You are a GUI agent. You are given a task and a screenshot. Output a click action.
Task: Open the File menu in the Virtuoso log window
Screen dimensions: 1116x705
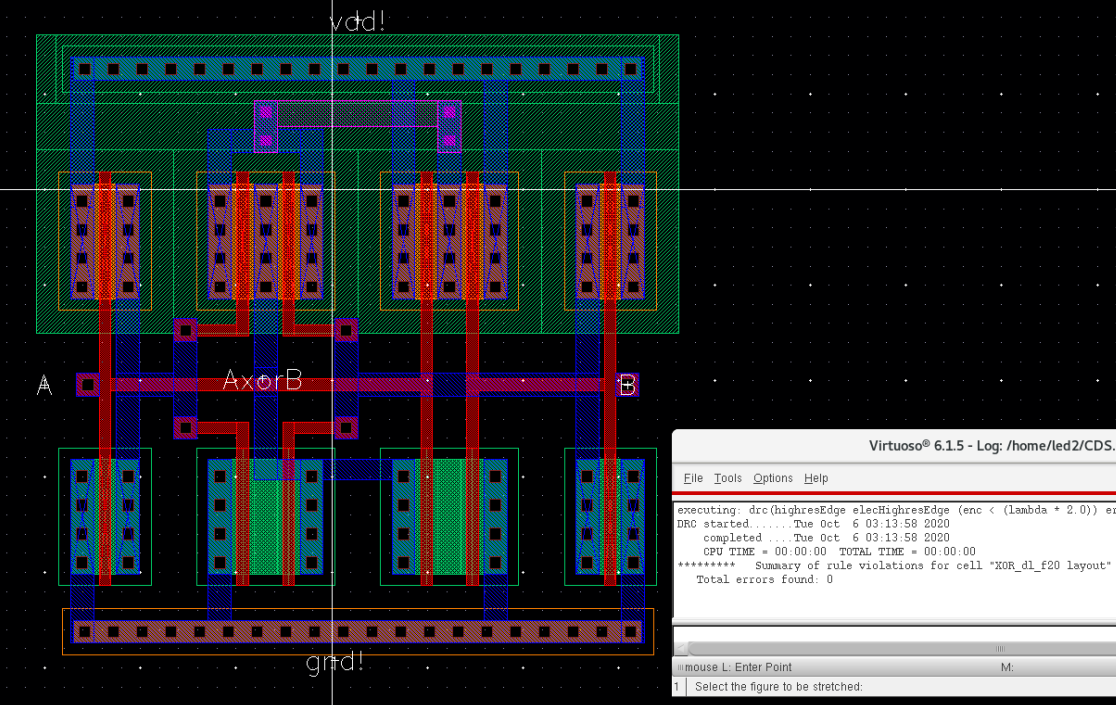point(692,478)
